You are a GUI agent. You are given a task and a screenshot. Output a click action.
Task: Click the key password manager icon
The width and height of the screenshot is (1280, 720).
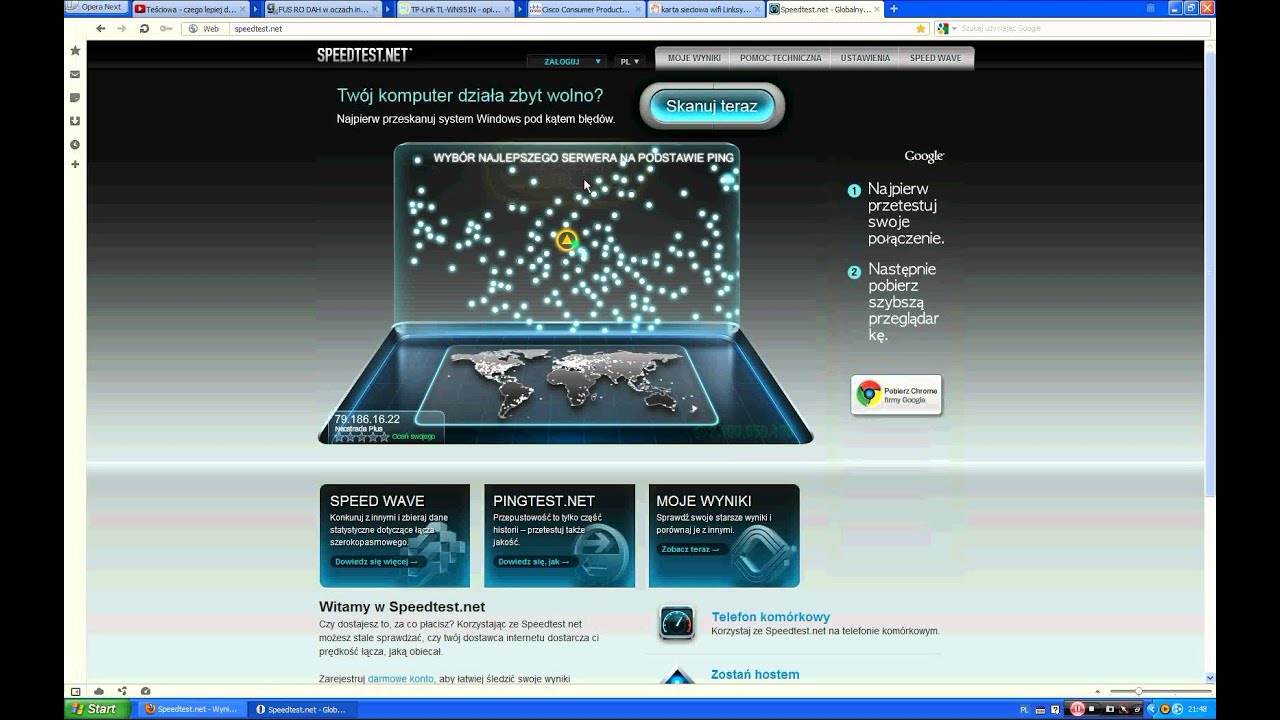point(165,29)
